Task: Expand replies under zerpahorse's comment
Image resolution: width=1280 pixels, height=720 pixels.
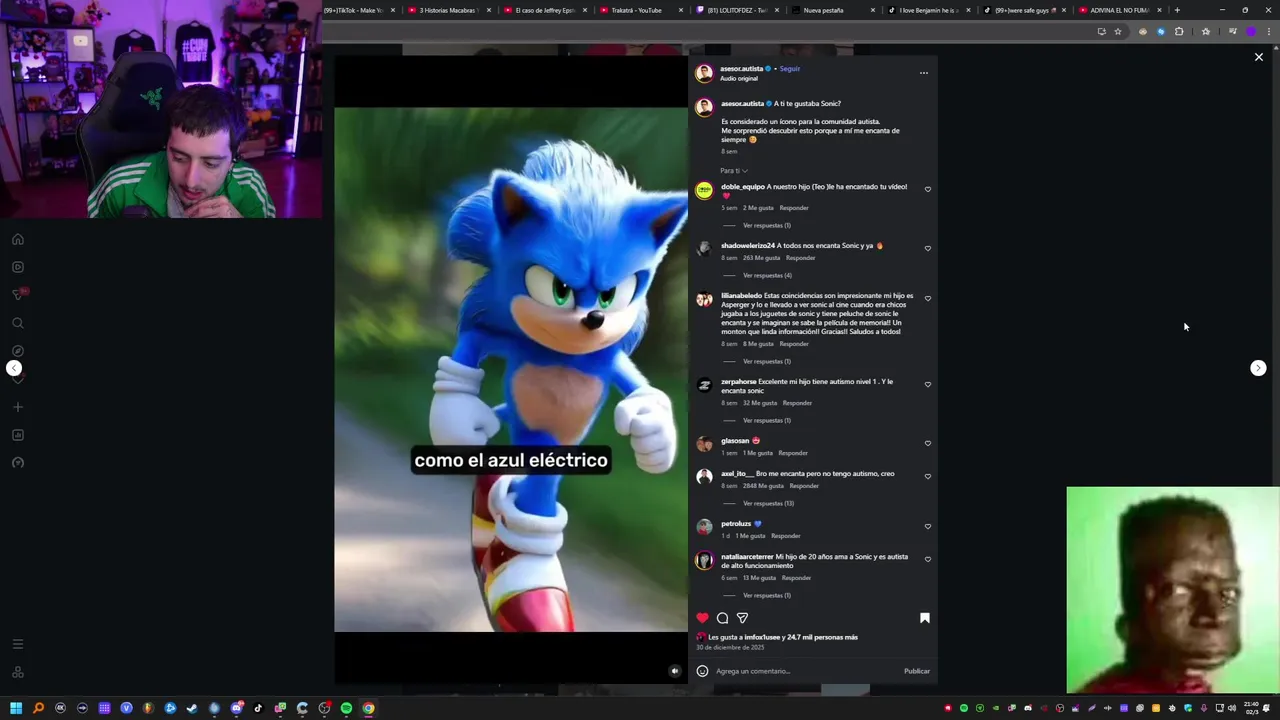Action: click(766, 420)
